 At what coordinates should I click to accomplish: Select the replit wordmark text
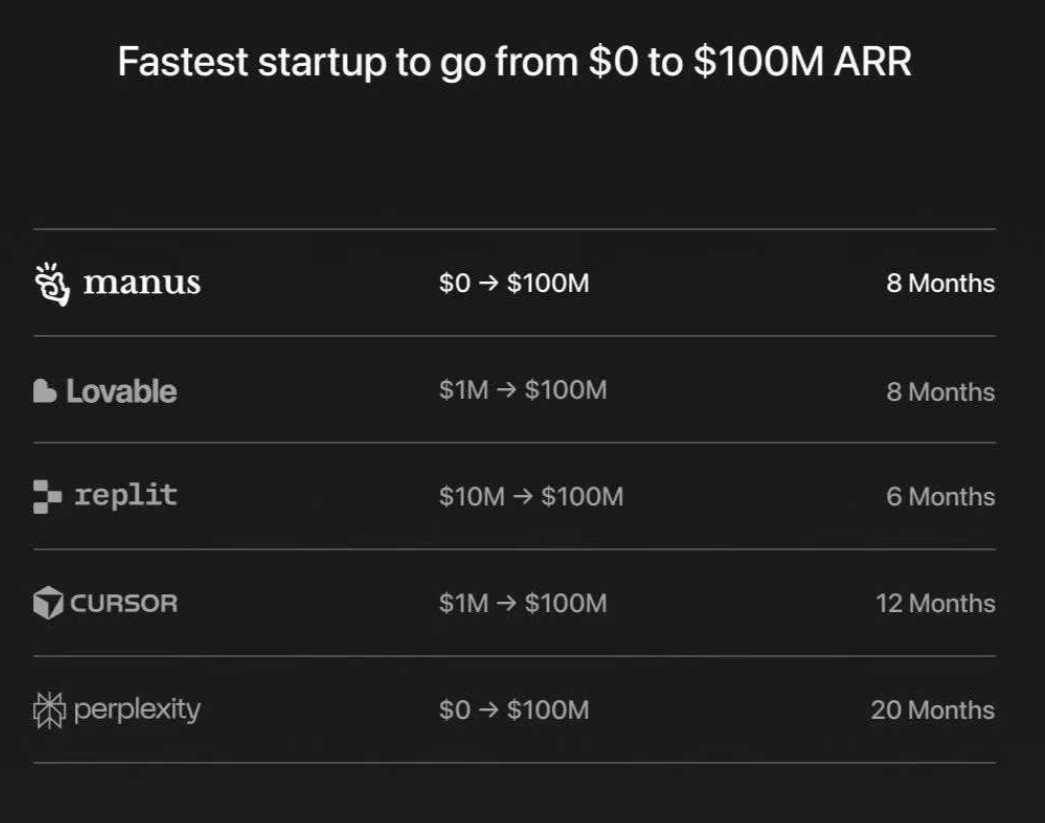click(126, 496)
